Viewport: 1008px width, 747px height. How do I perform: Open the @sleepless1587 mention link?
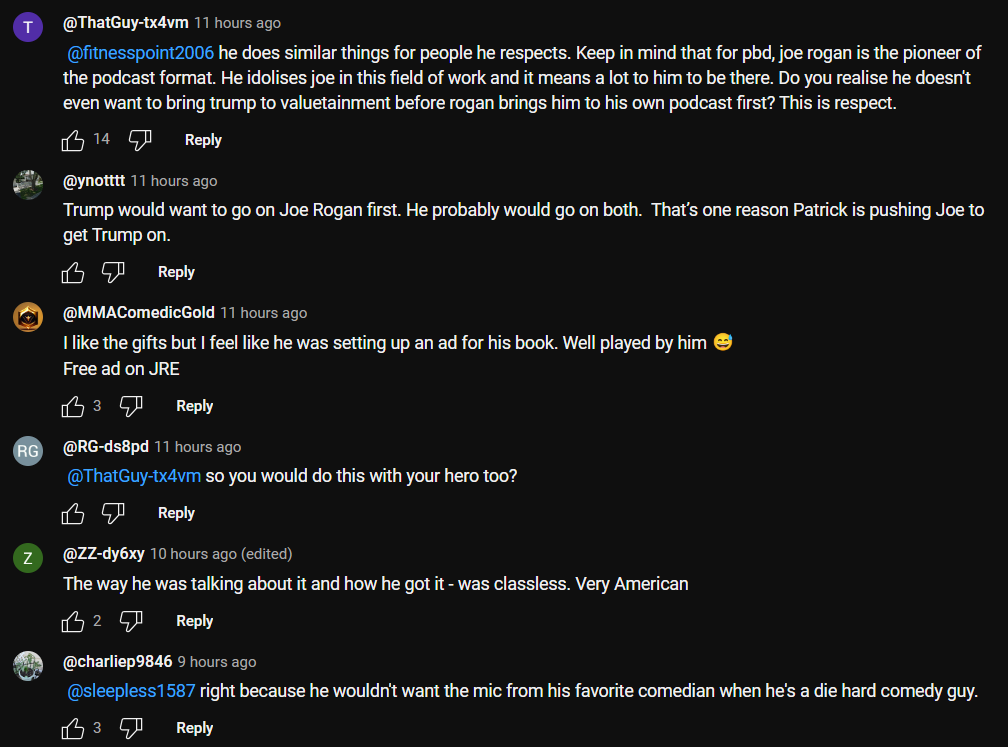131,692
